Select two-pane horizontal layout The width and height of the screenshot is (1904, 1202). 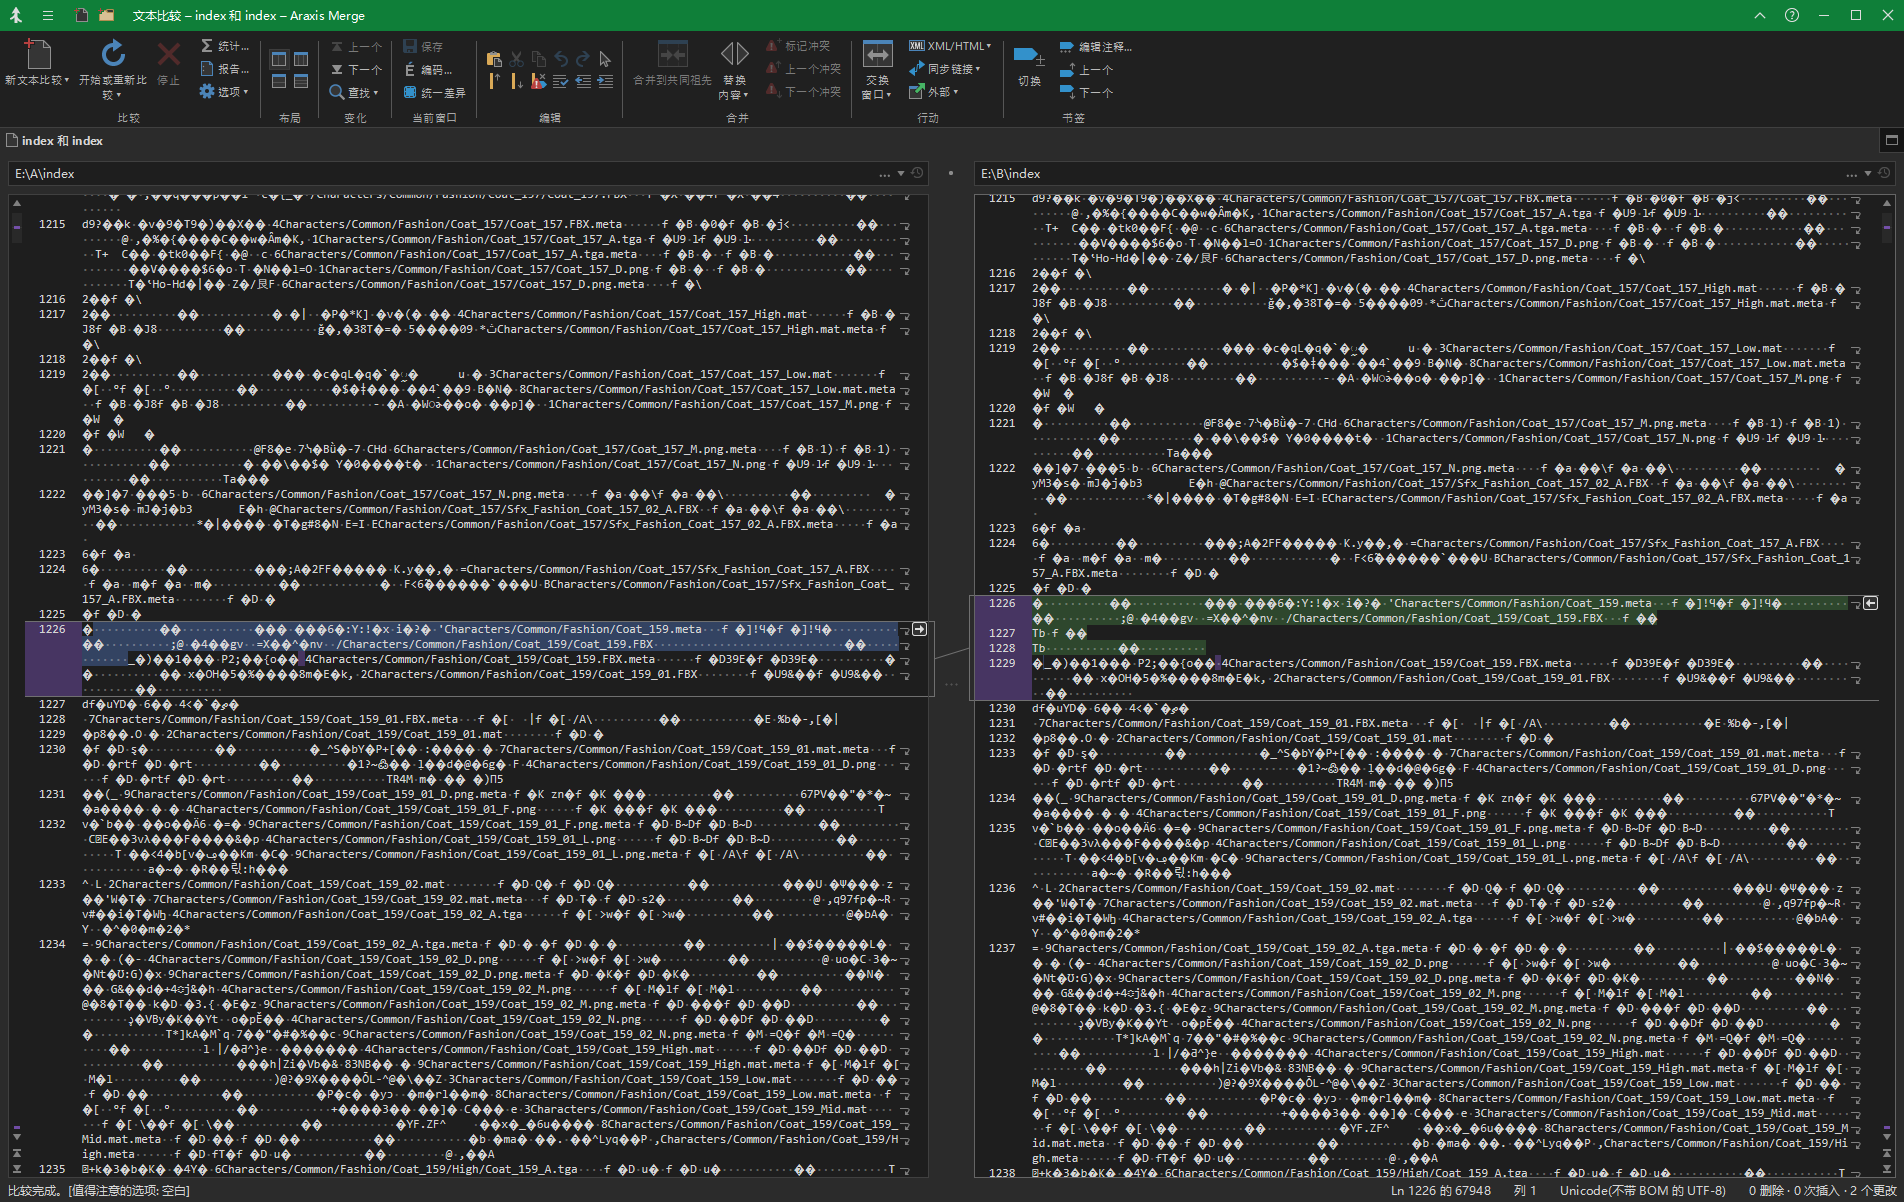(280, 81)
